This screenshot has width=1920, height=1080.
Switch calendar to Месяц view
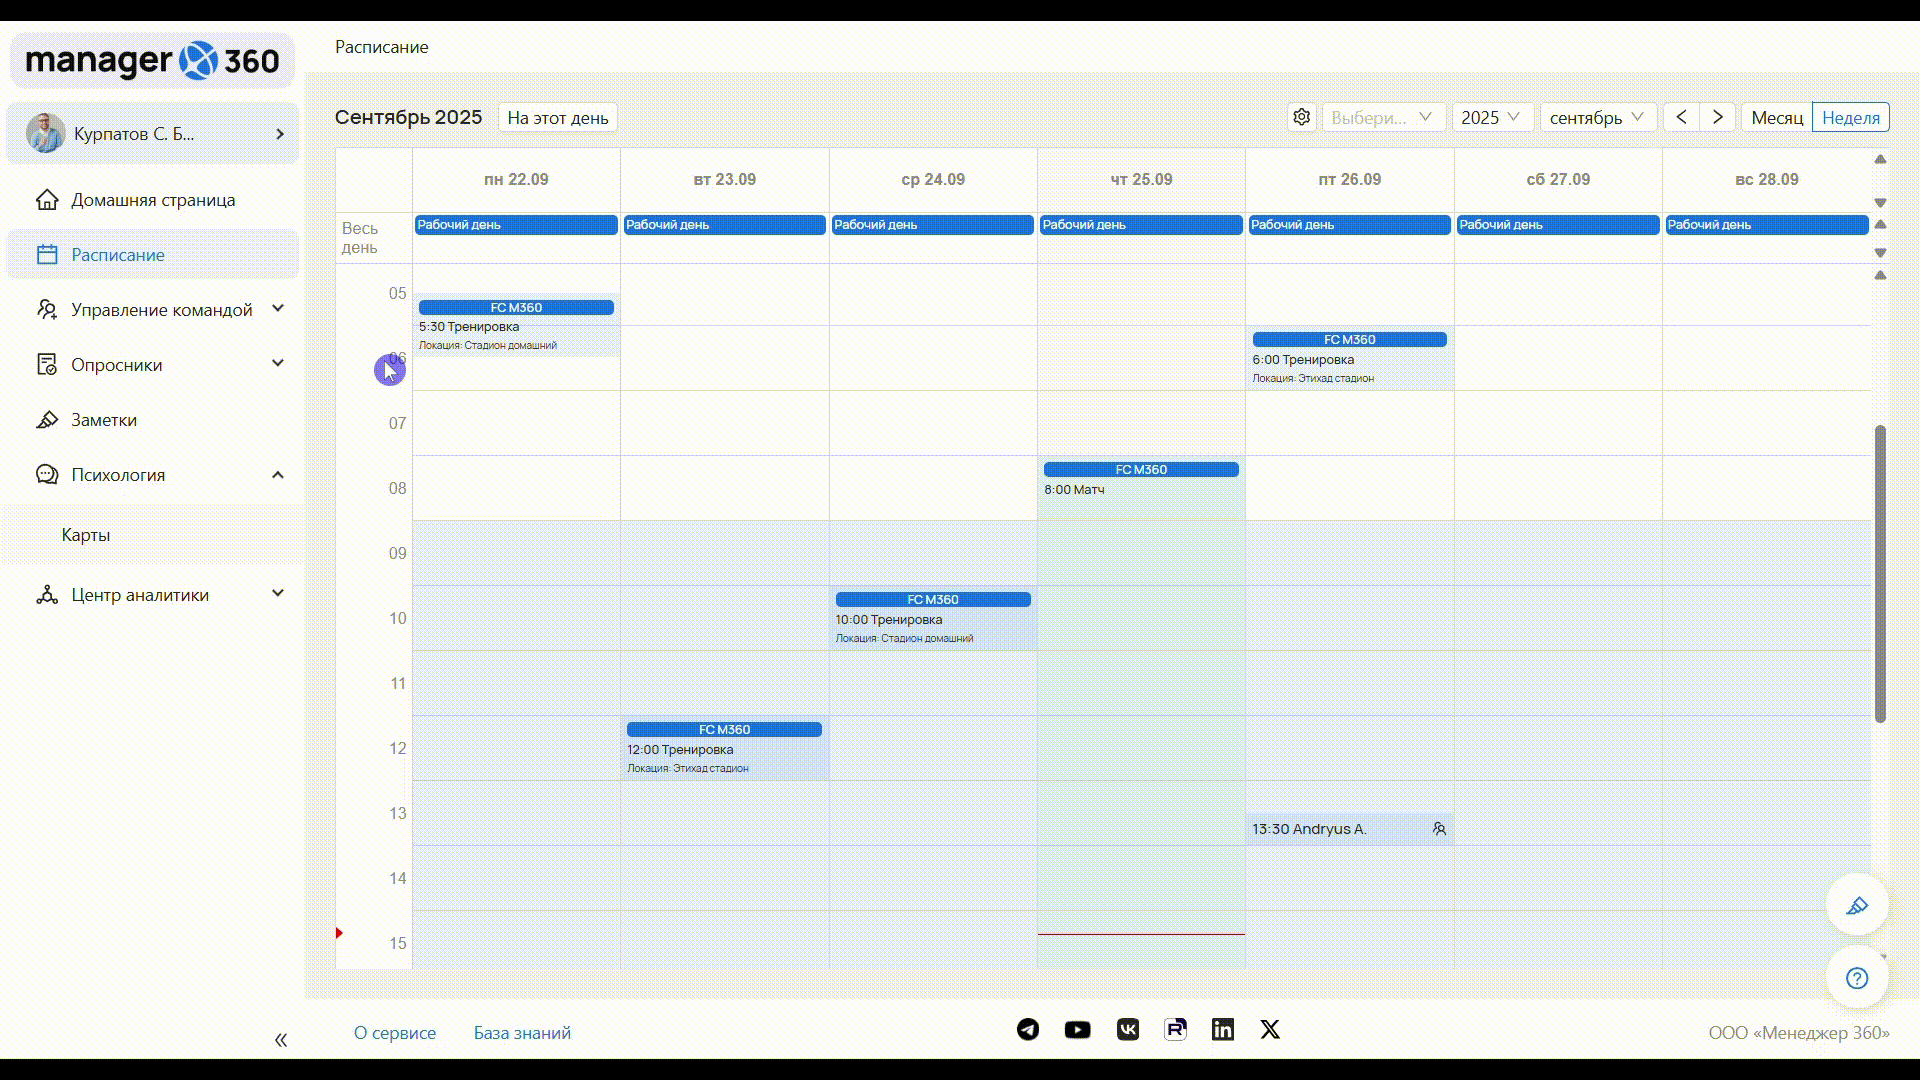(x=1776, y=117)
